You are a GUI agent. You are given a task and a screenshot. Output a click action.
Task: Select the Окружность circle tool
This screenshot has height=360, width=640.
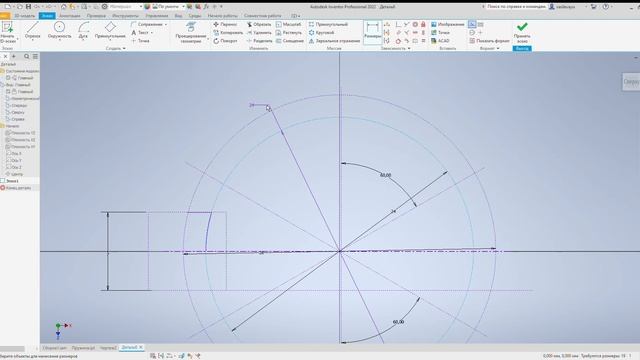click(60, 31)
